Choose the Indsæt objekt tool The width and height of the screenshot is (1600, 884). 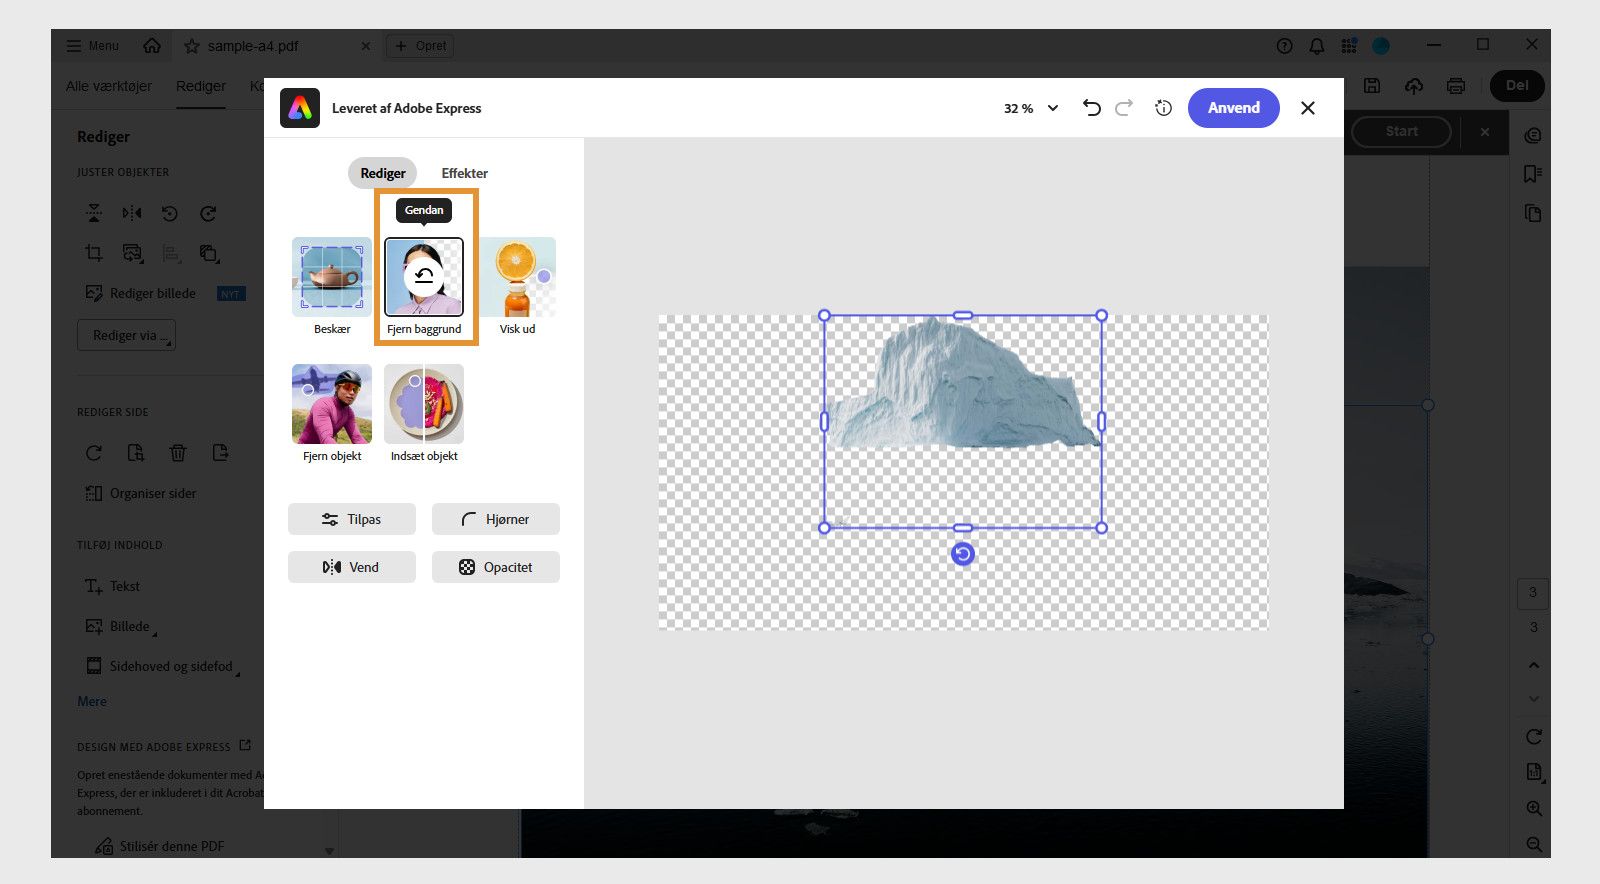(424, 404)
